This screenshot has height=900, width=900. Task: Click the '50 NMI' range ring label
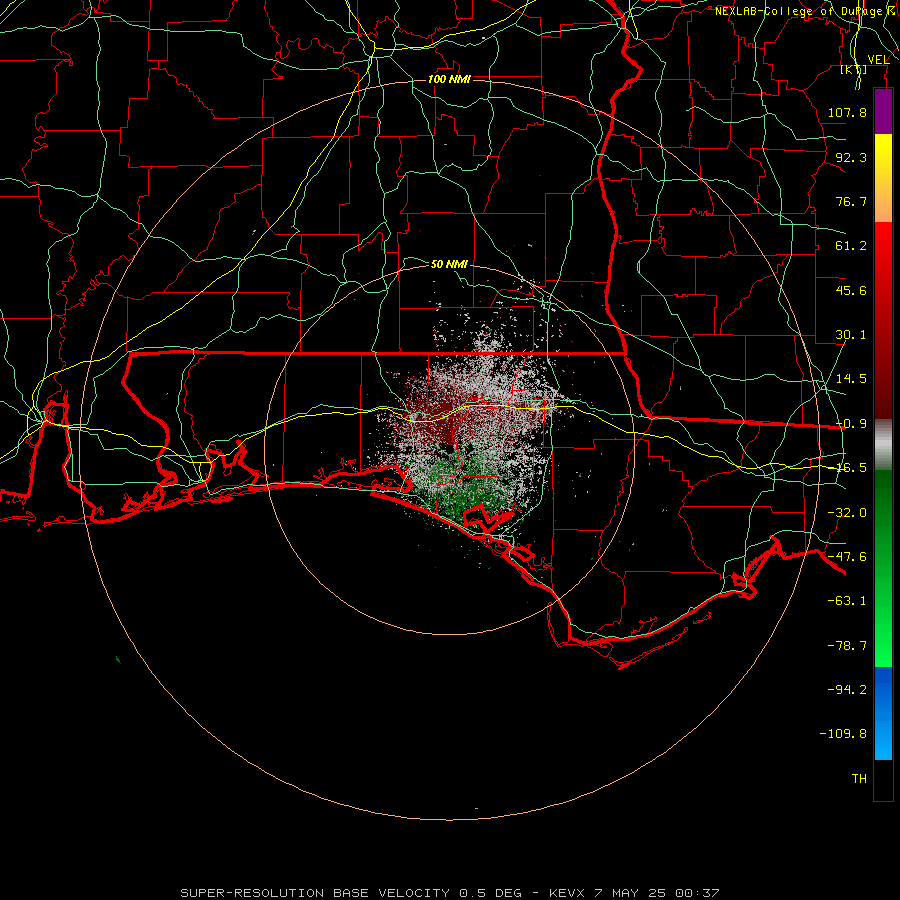[449, 264]
